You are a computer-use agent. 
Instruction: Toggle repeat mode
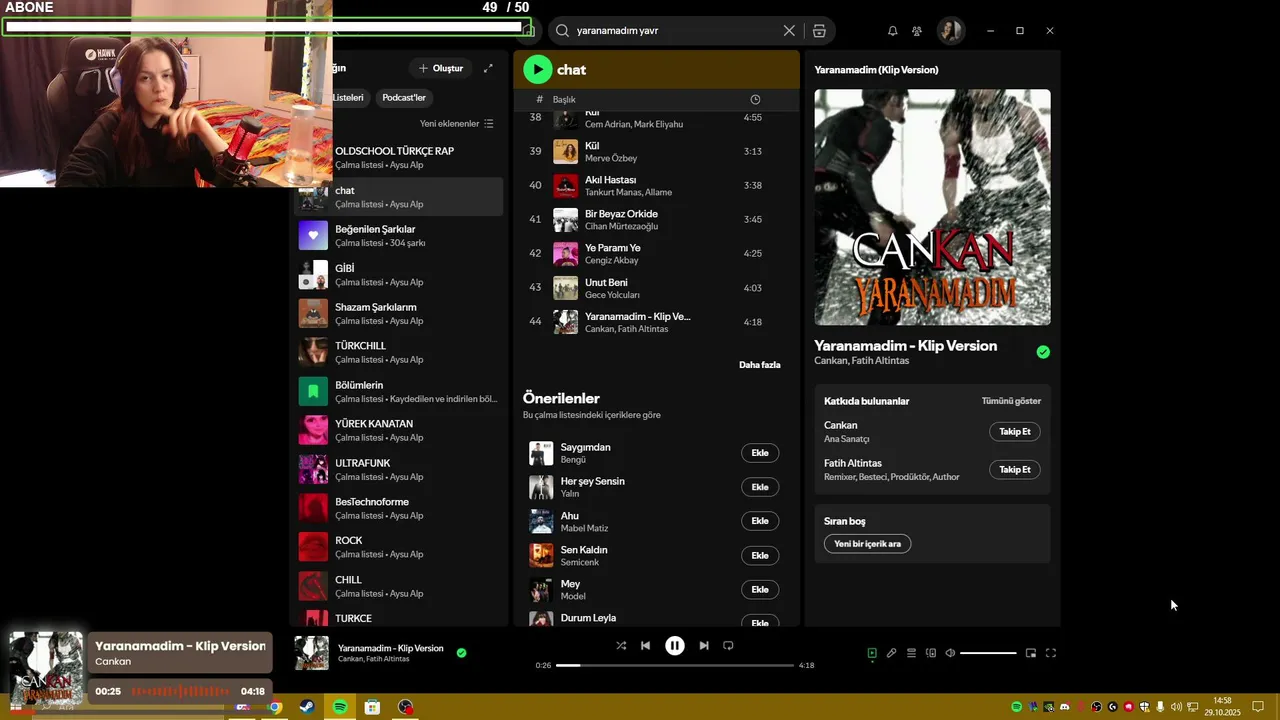(x=728, y=646)
